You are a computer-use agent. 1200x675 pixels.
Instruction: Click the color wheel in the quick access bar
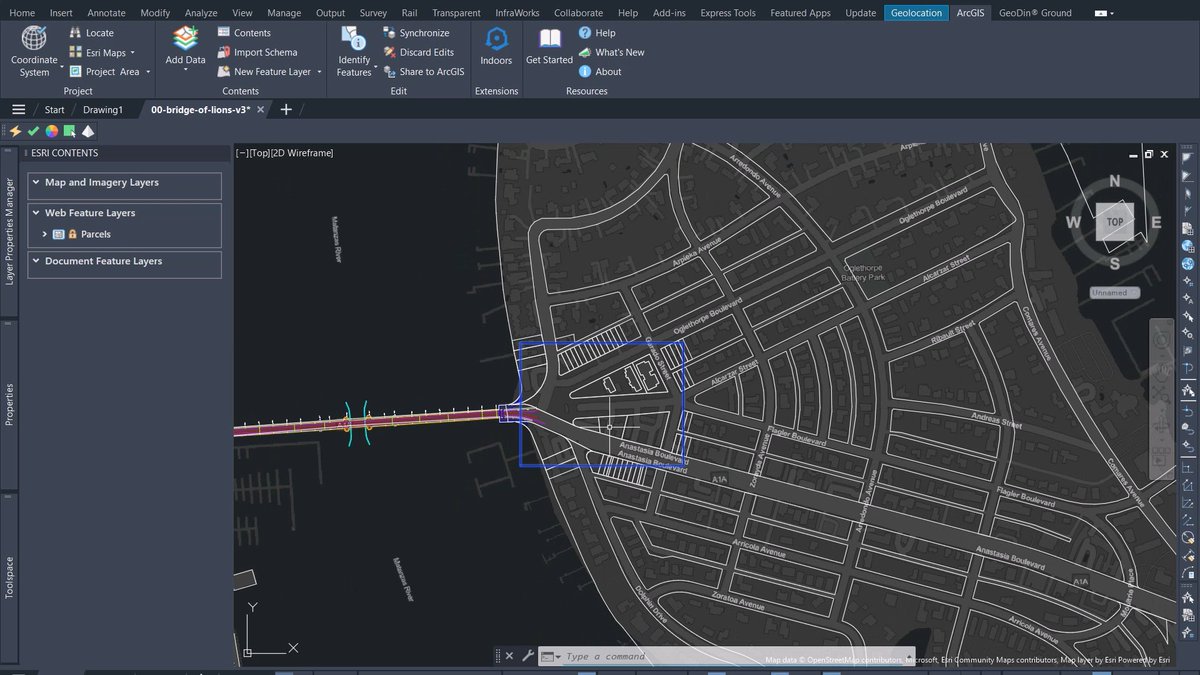tap(51, 130)
